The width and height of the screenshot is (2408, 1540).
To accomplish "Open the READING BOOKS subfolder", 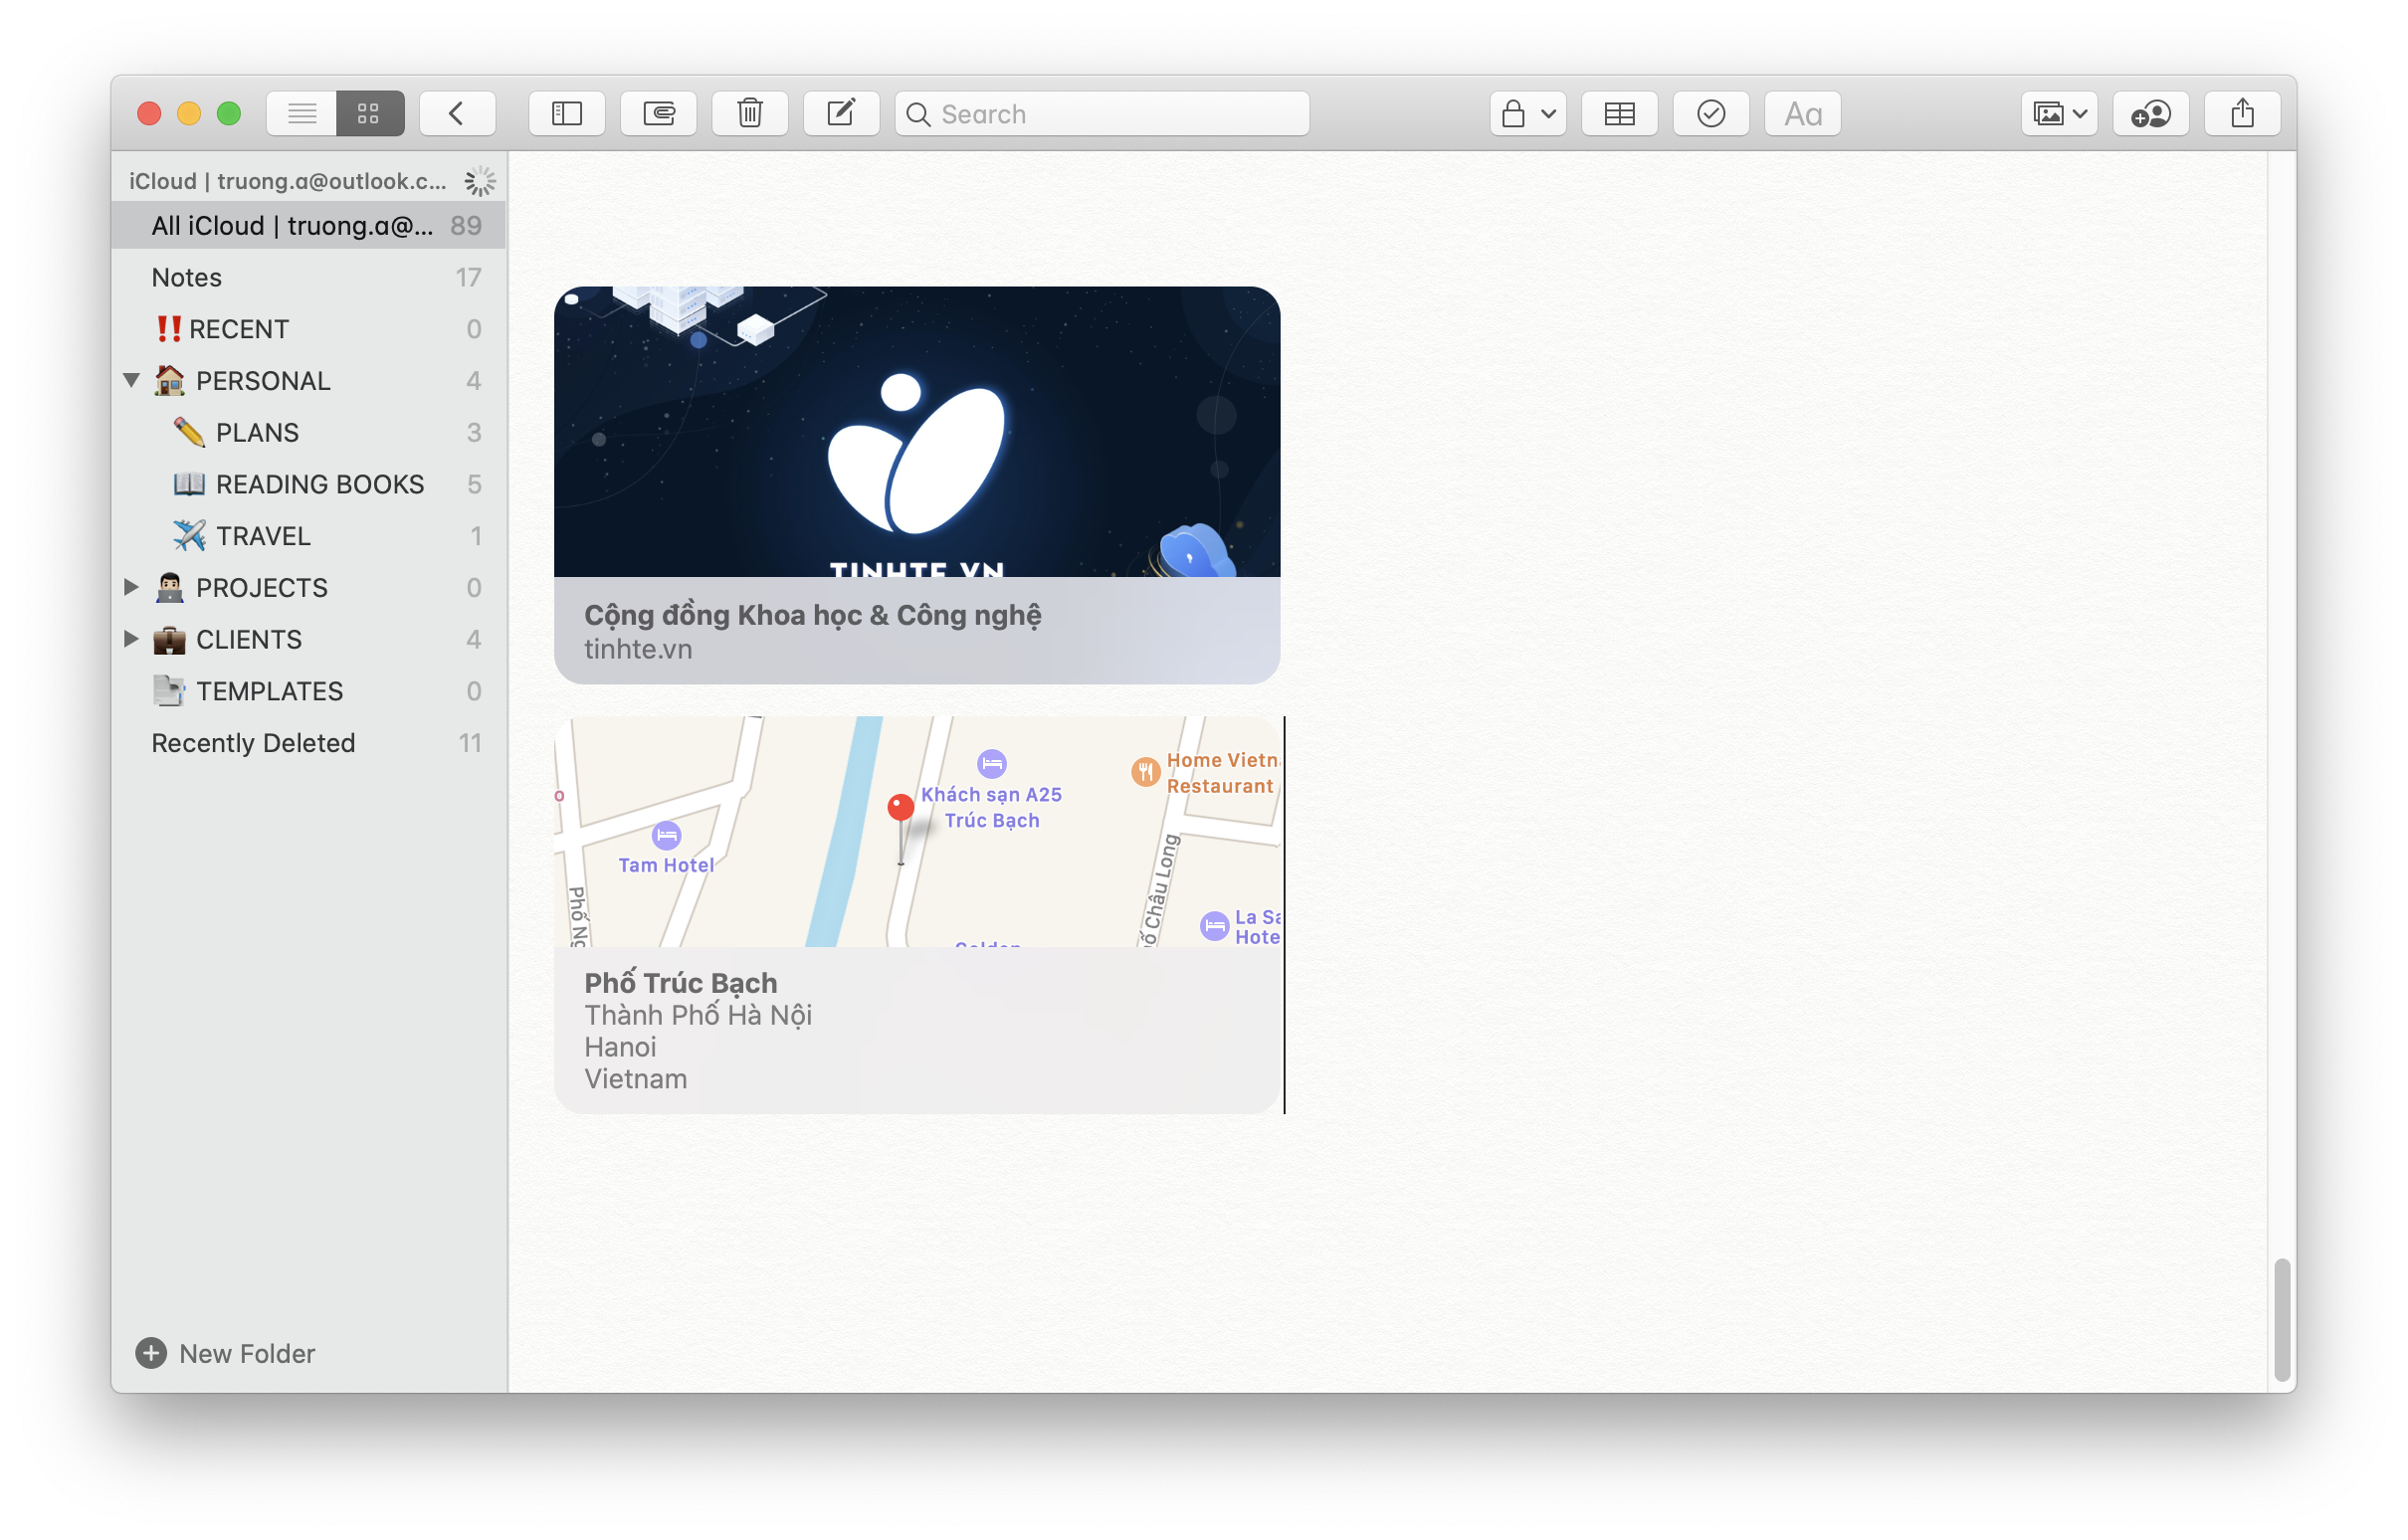I will pos(308,484).
